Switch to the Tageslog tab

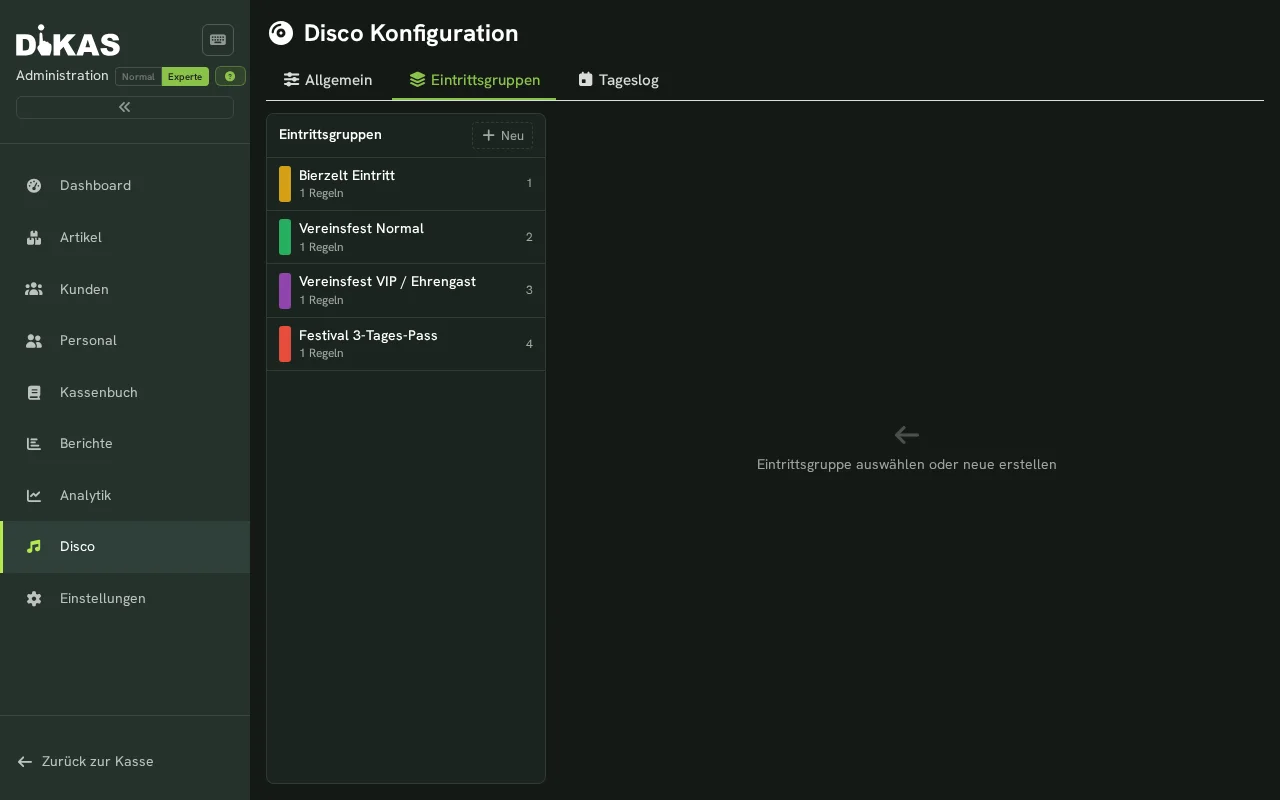coord(618,80)
